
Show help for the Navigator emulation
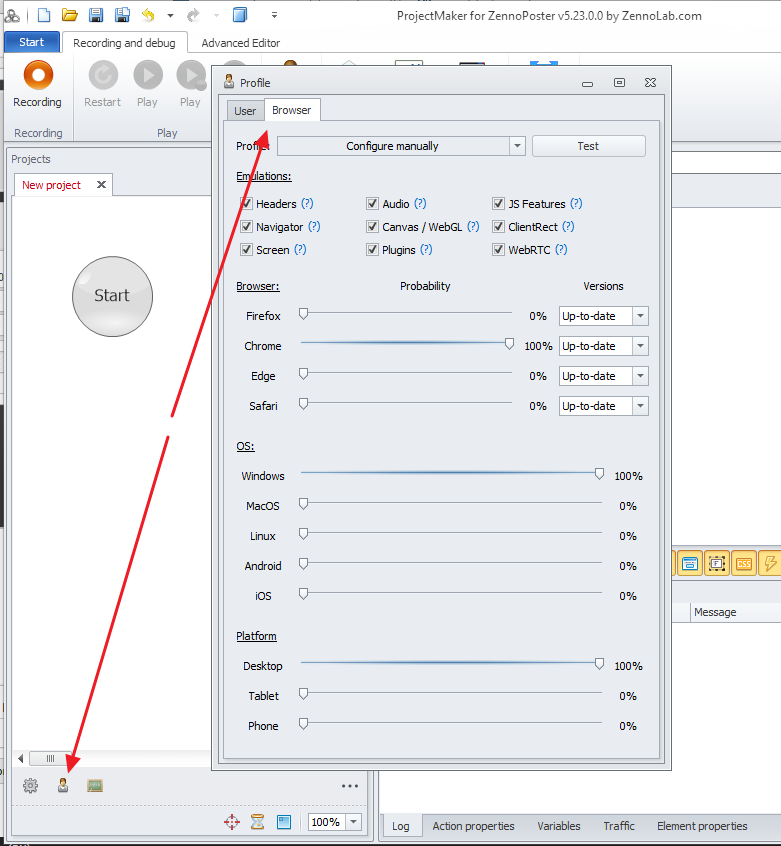[x=314, y=227]
